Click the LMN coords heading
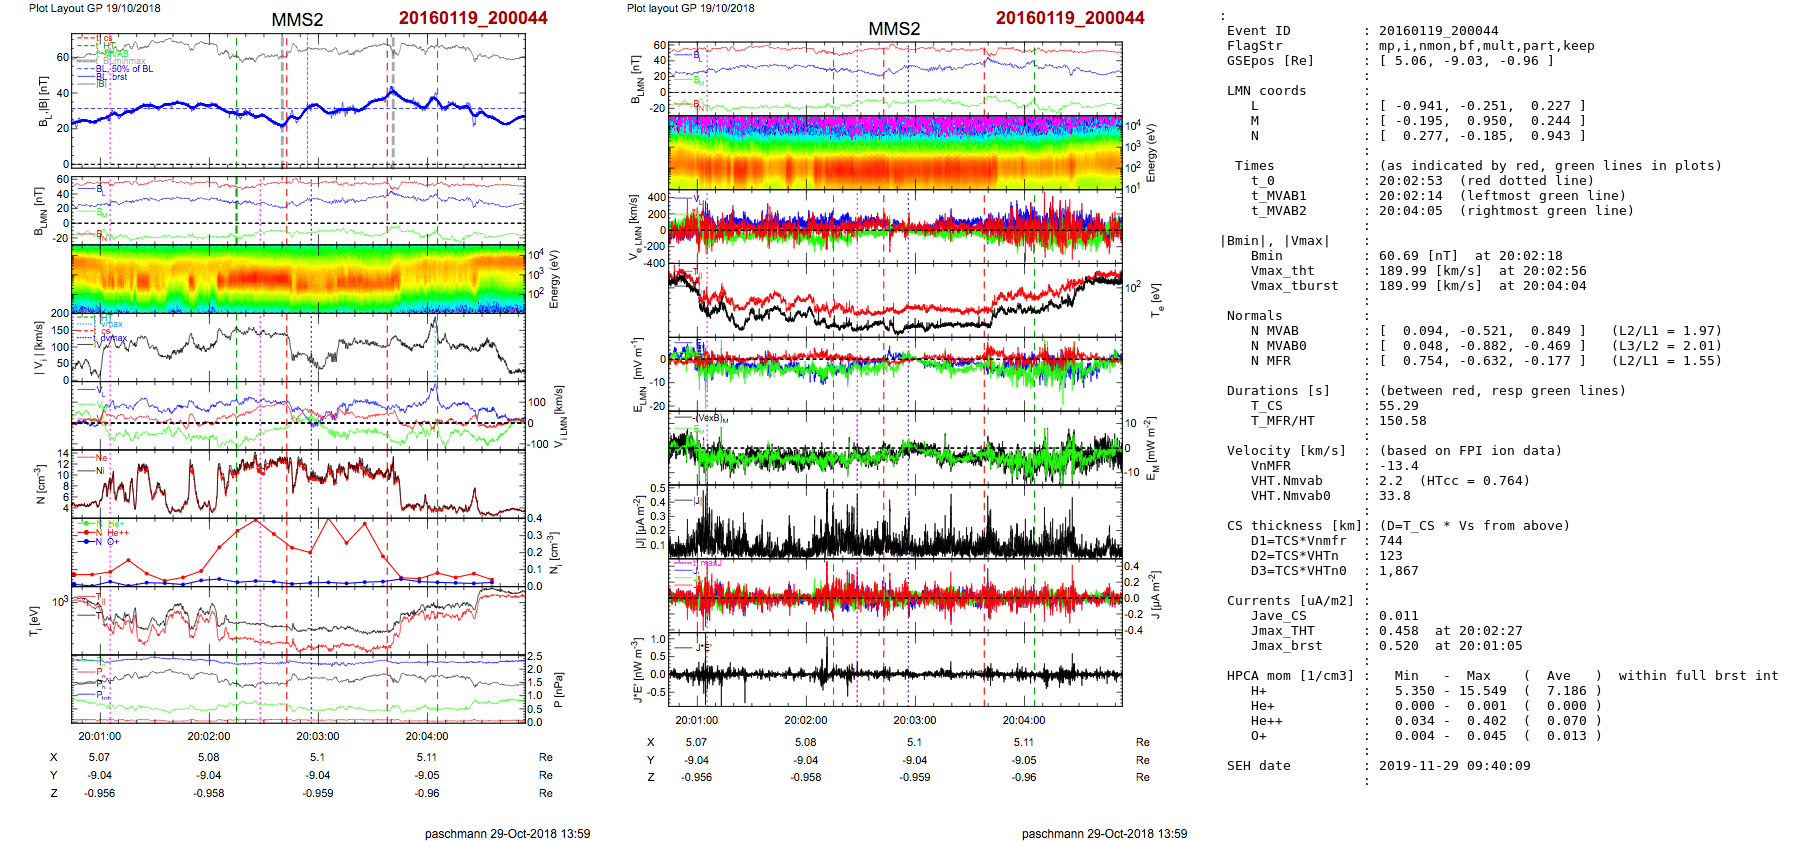The image size is (1804, 841). tap(1266, 91)
